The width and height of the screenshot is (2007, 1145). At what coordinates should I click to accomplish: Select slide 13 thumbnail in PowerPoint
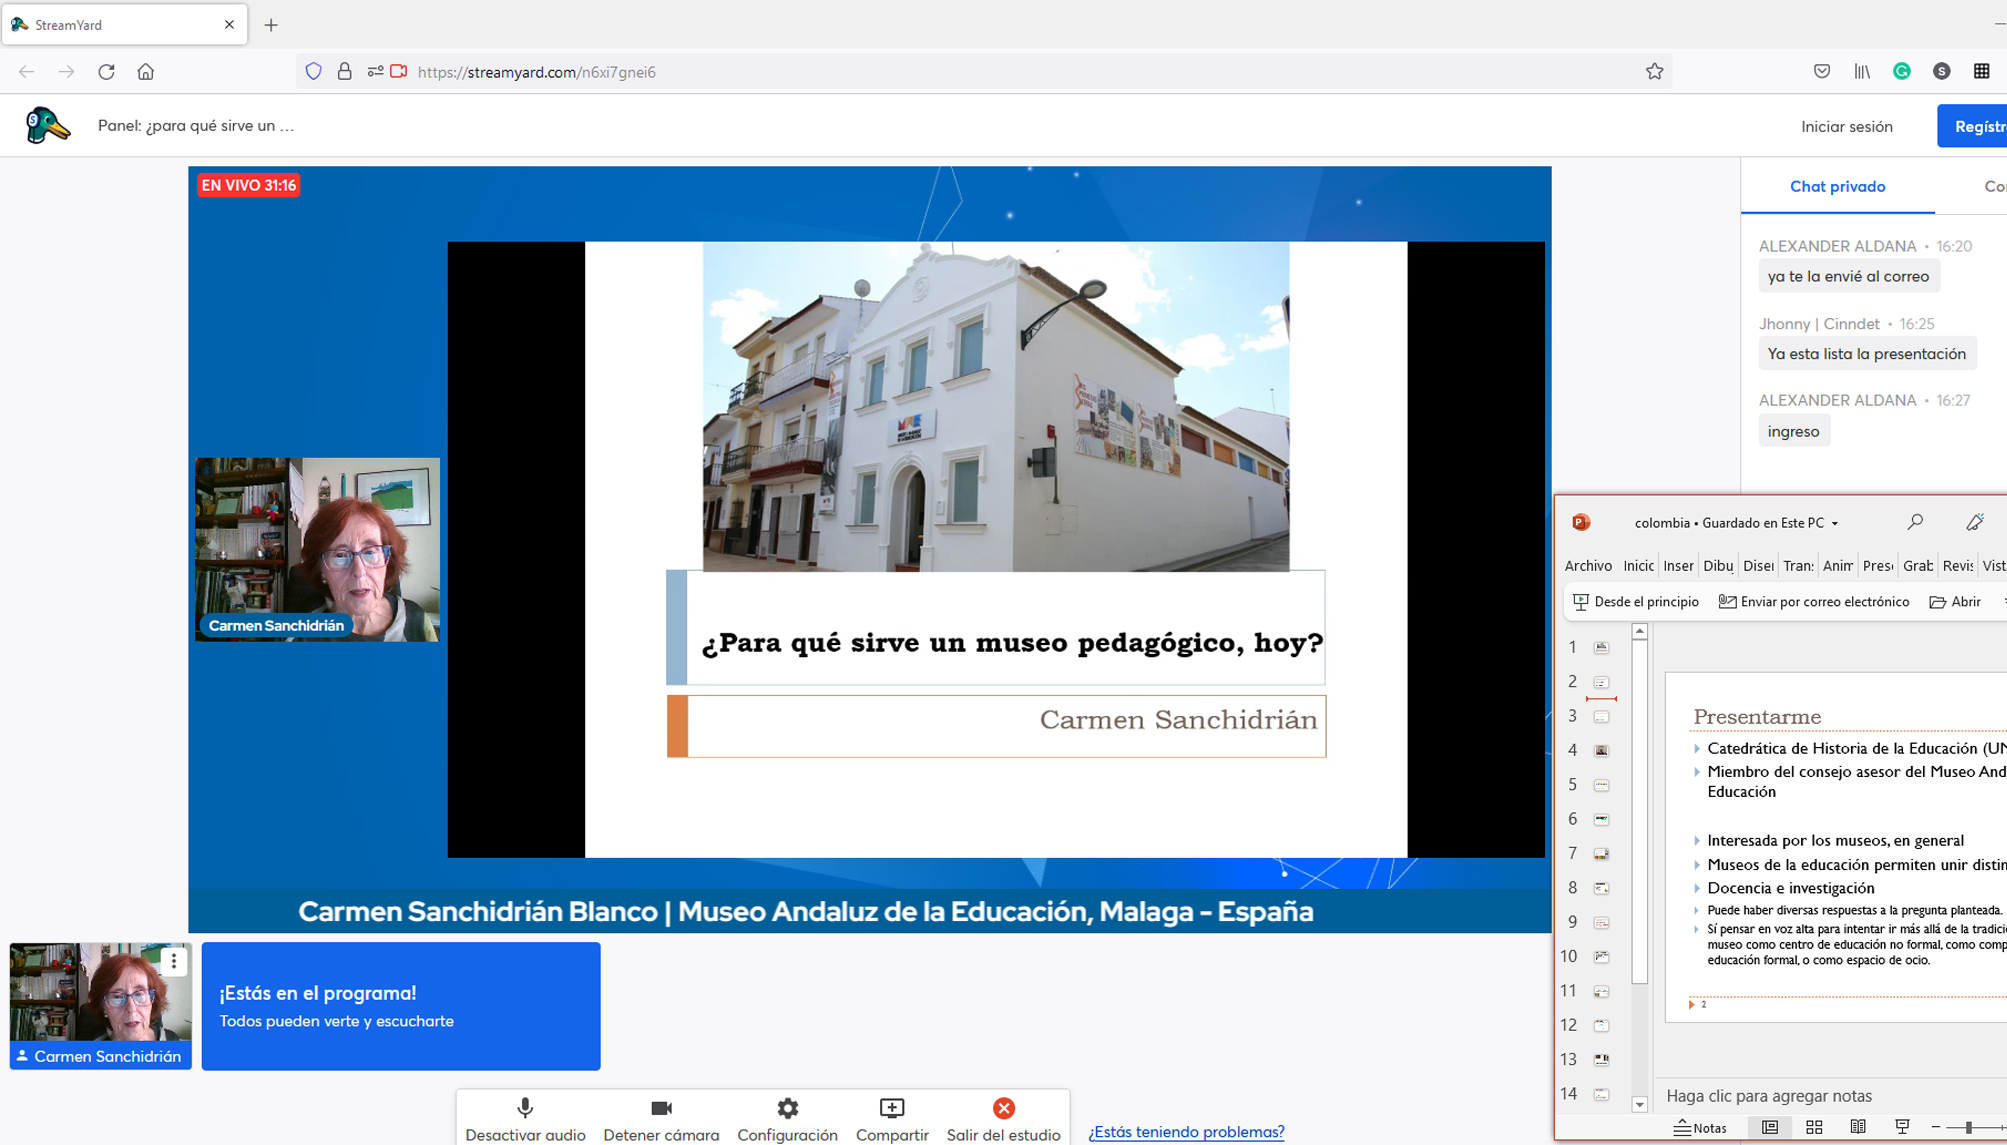click(1601, 1060)
